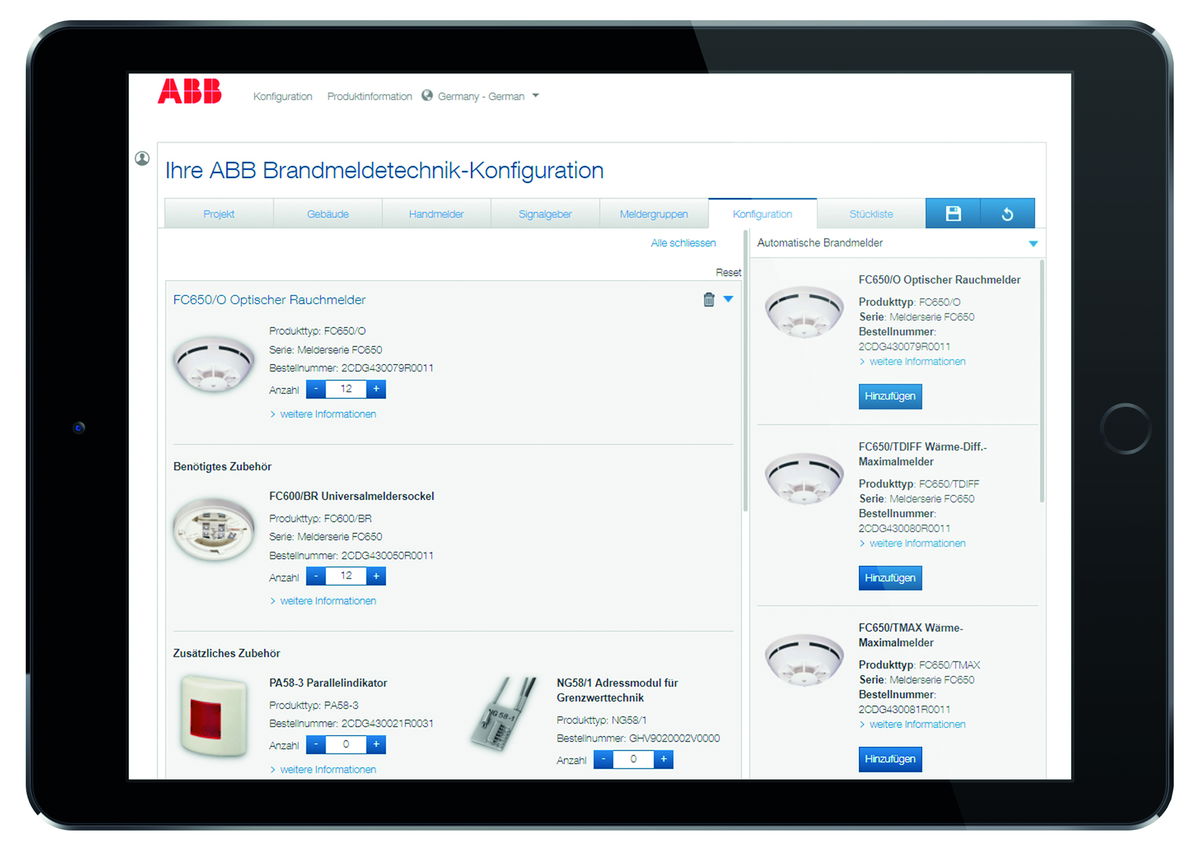Image resolution: width=1200 pixels, height=853 pixels.
Task: Open weitere Informationen for FC650/O in catalog
Action: click(912, 362)
